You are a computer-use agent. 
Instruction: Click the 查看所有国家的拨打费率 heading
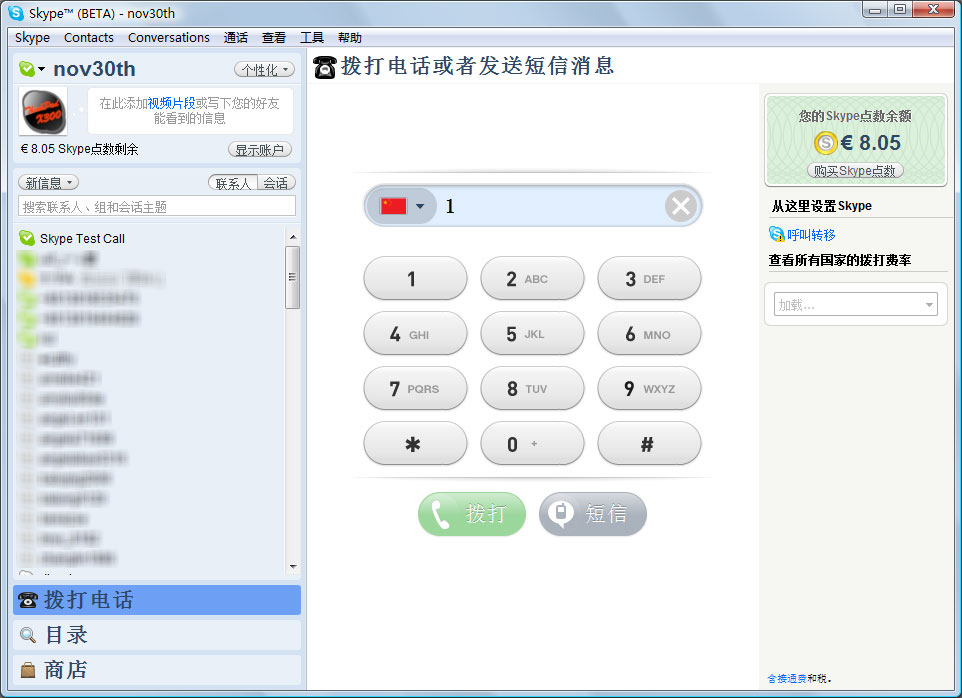[x=840, y=260]
